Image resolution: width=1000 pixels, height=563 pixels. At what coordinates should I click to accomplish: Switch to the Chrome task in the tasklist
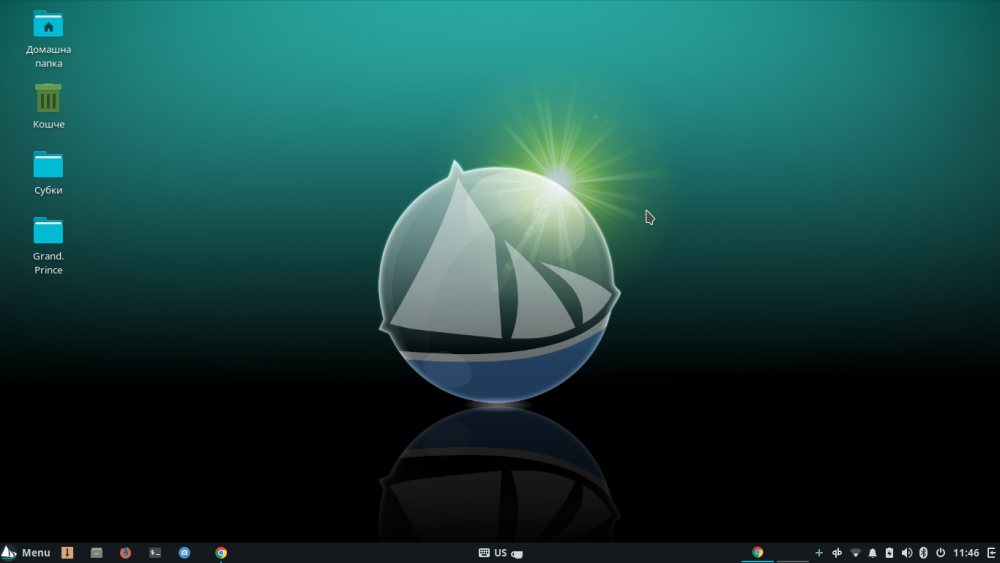pos(758,552)
